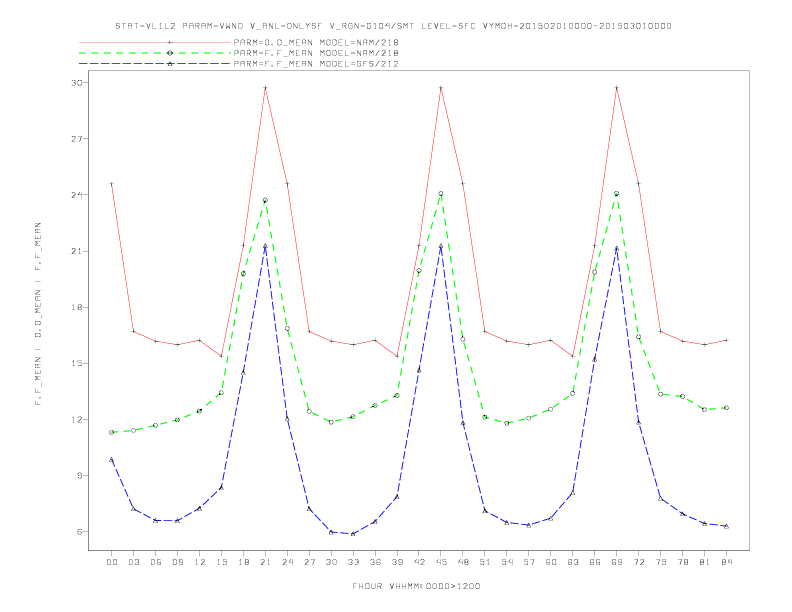Click x-axis tick label 03
Viewport: 792px width, 612px height.
coord(133,562)
